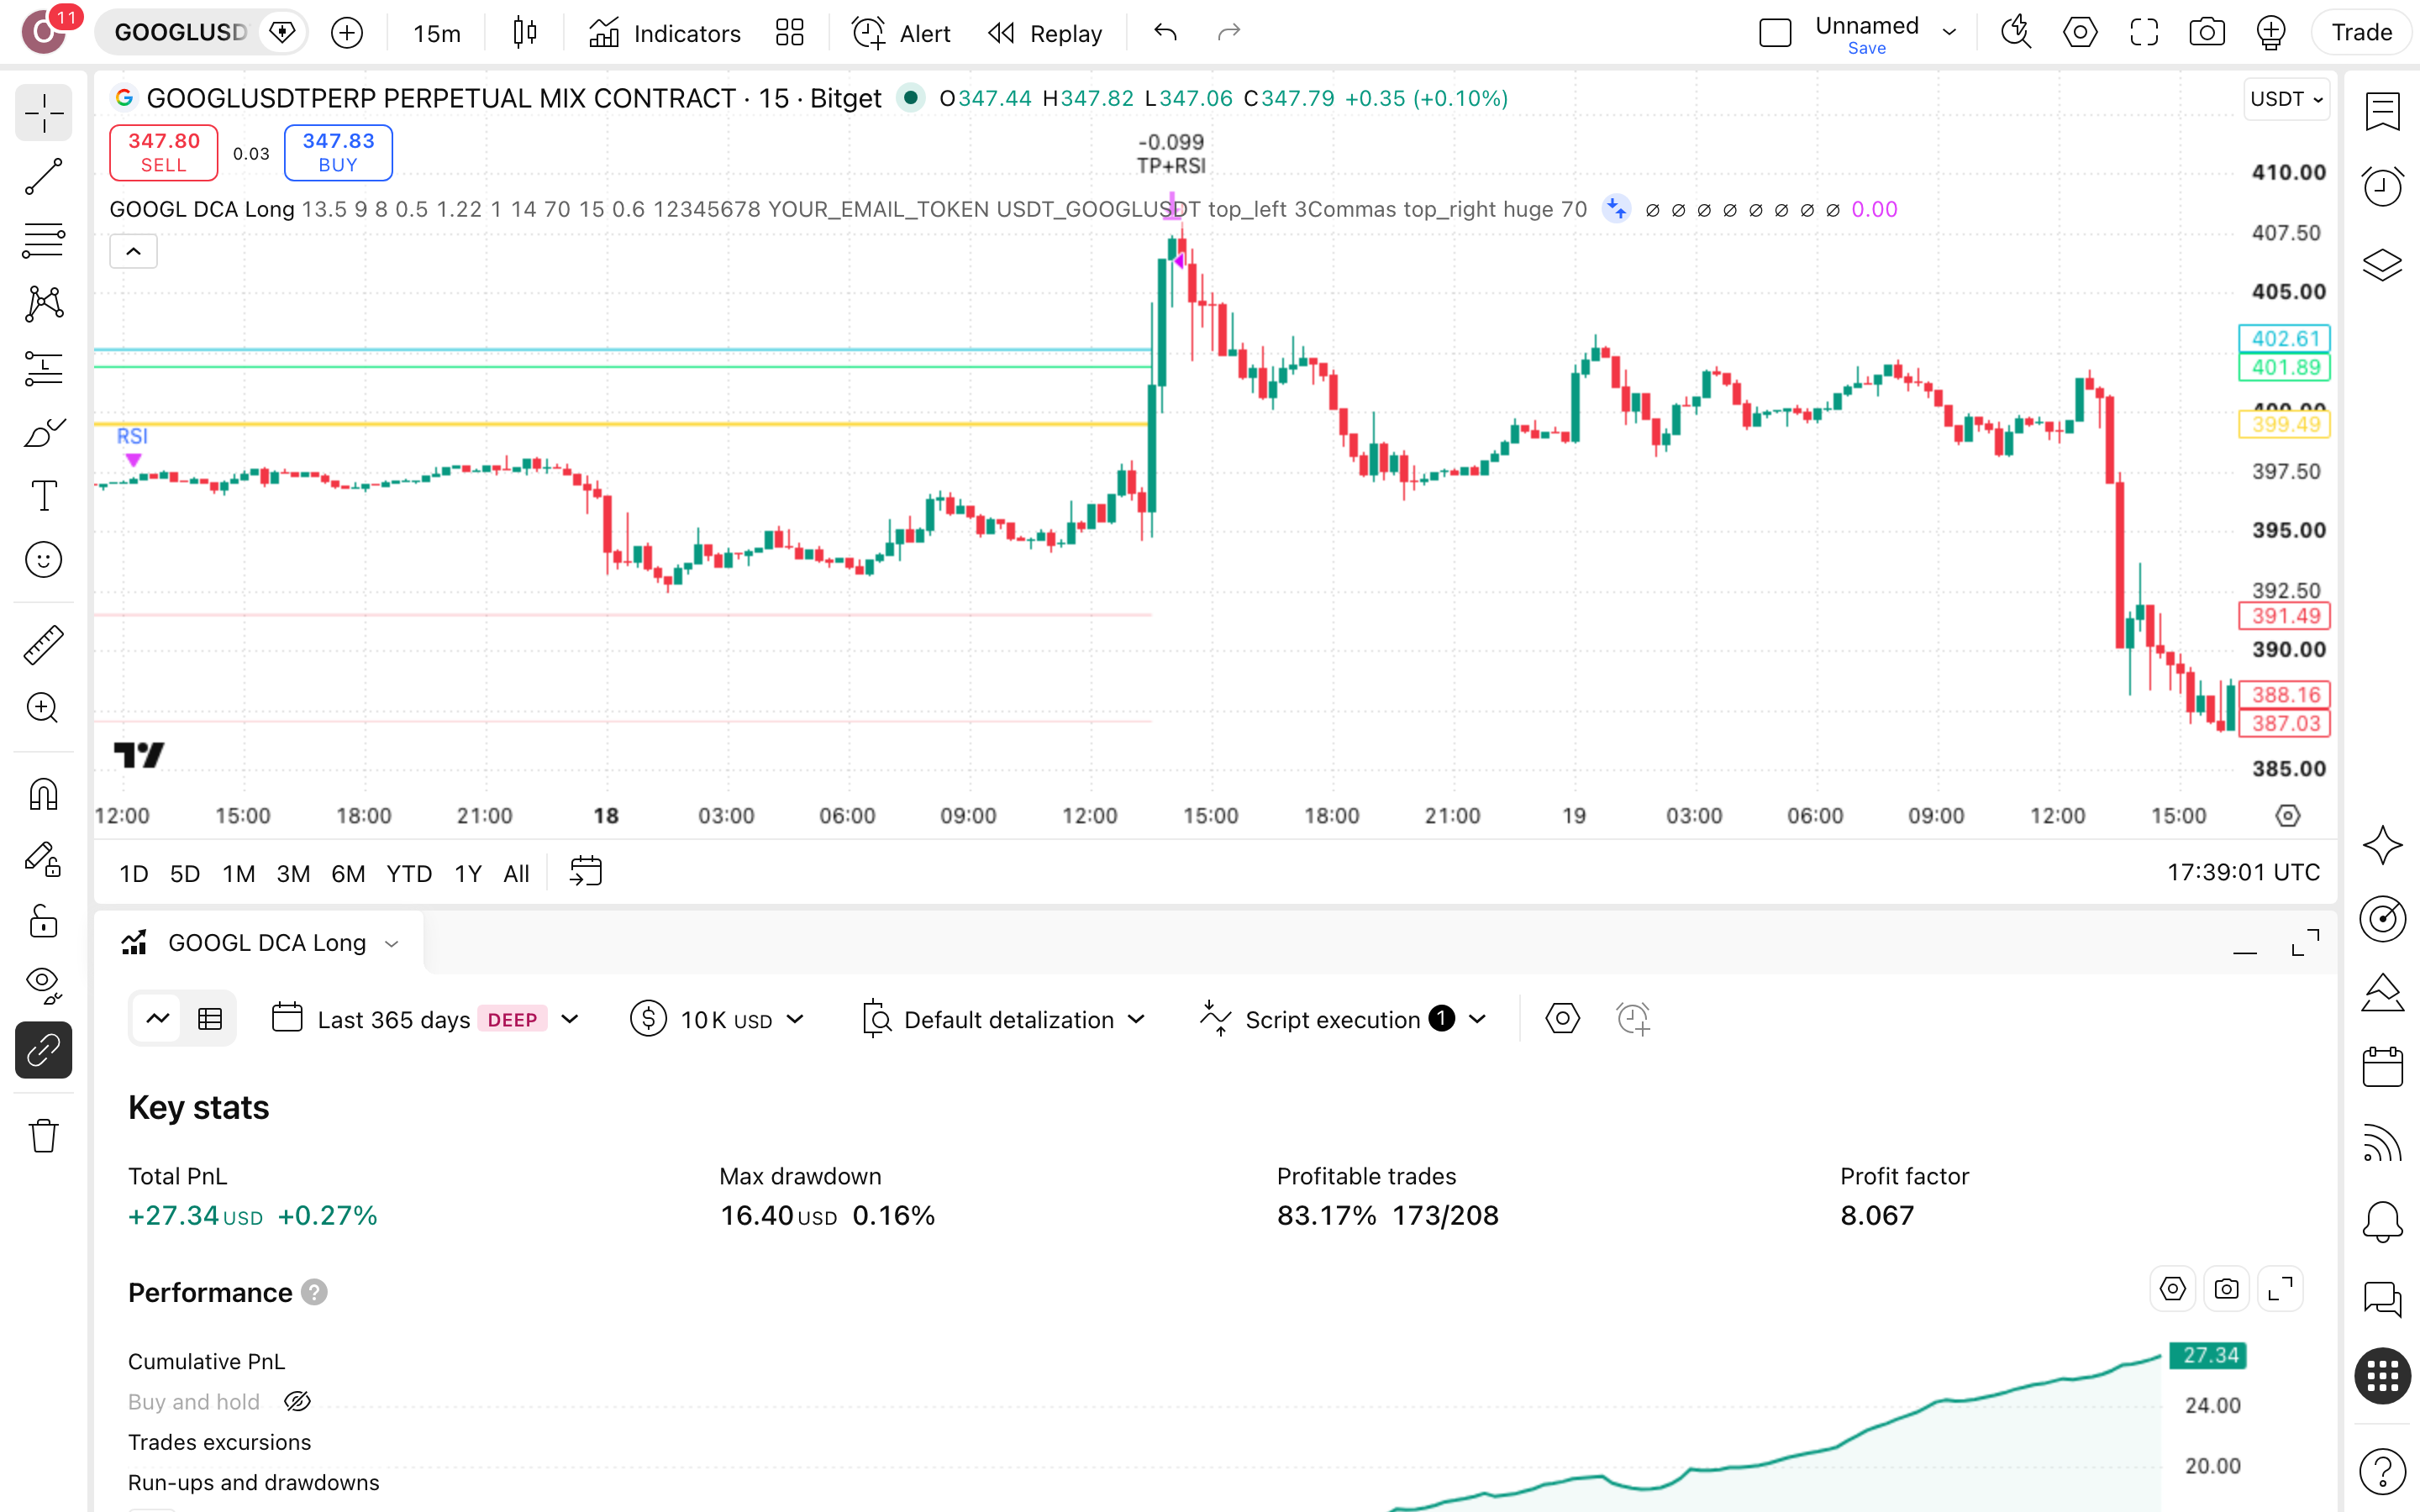Select the XABCD patterns tool
This screenshot has height=1512, width=2420.
tap(43, 304)
